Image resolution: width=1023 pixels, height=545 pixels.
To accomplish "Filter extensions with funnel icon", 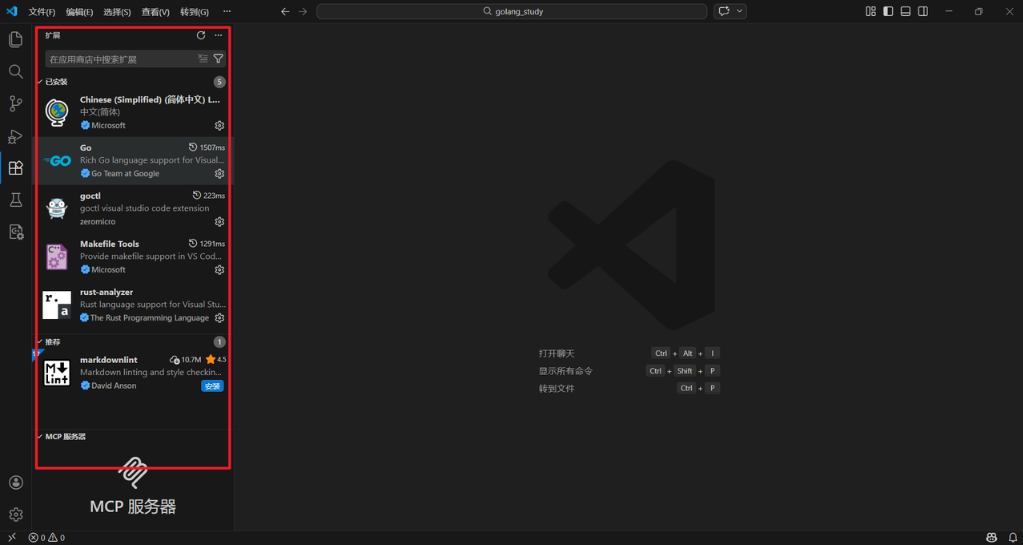I will (219, 59).
